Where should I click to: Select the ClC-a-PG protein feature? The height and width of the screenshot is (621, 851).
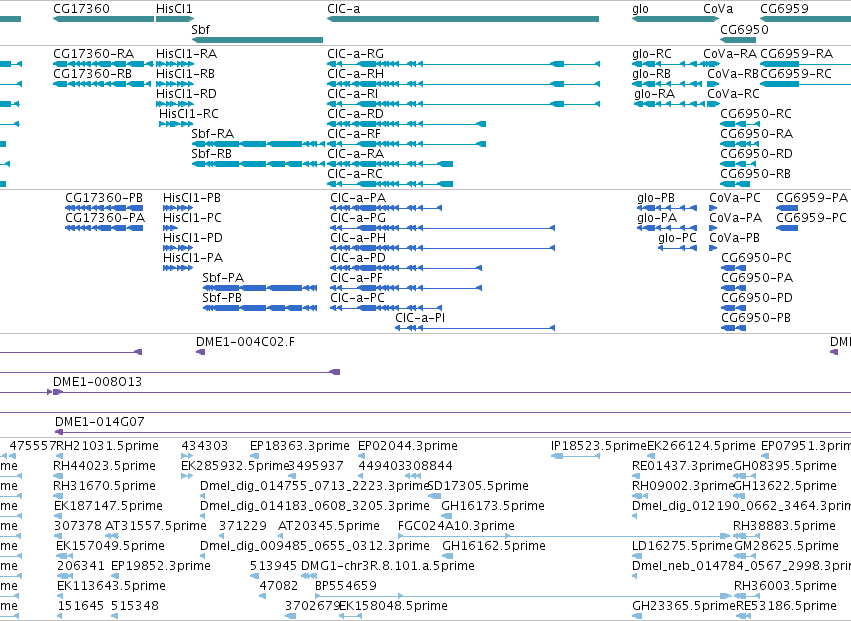pyautogui.click(x=442, y=228)
